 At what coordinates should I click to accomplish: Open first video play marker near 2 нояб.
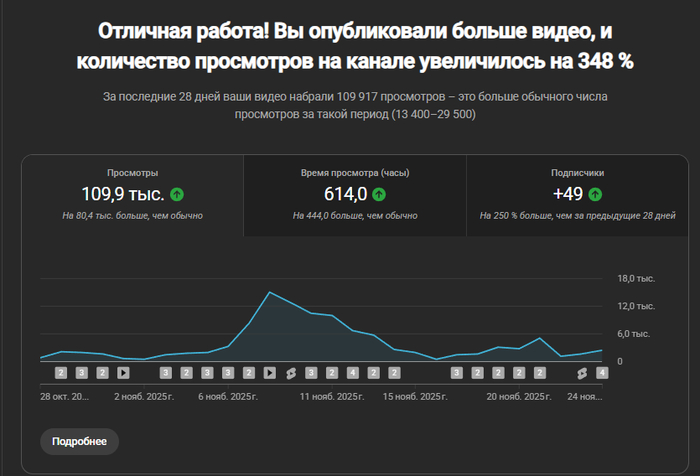(123, 373)
